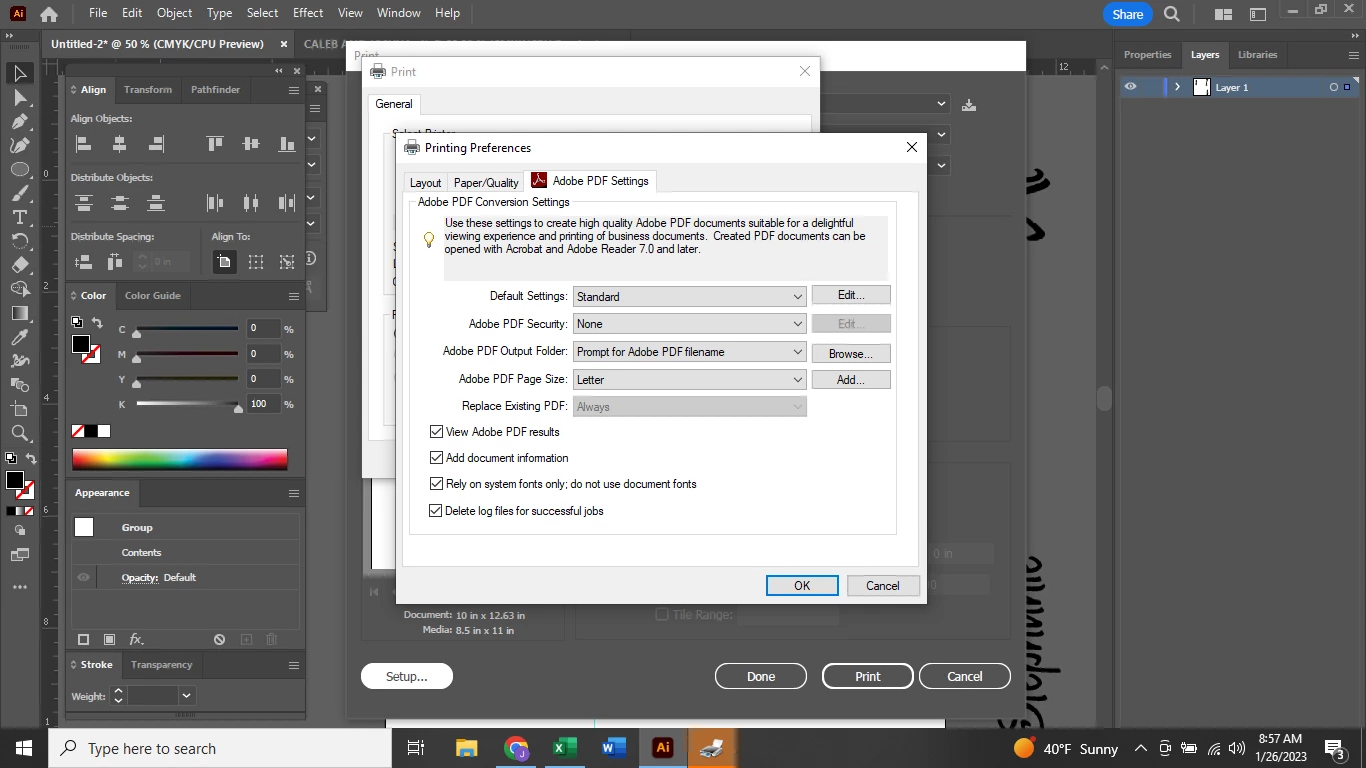Select the Paintbrush tool
Viewport: 1366px width, 768px height.
[x=19, y=194]
